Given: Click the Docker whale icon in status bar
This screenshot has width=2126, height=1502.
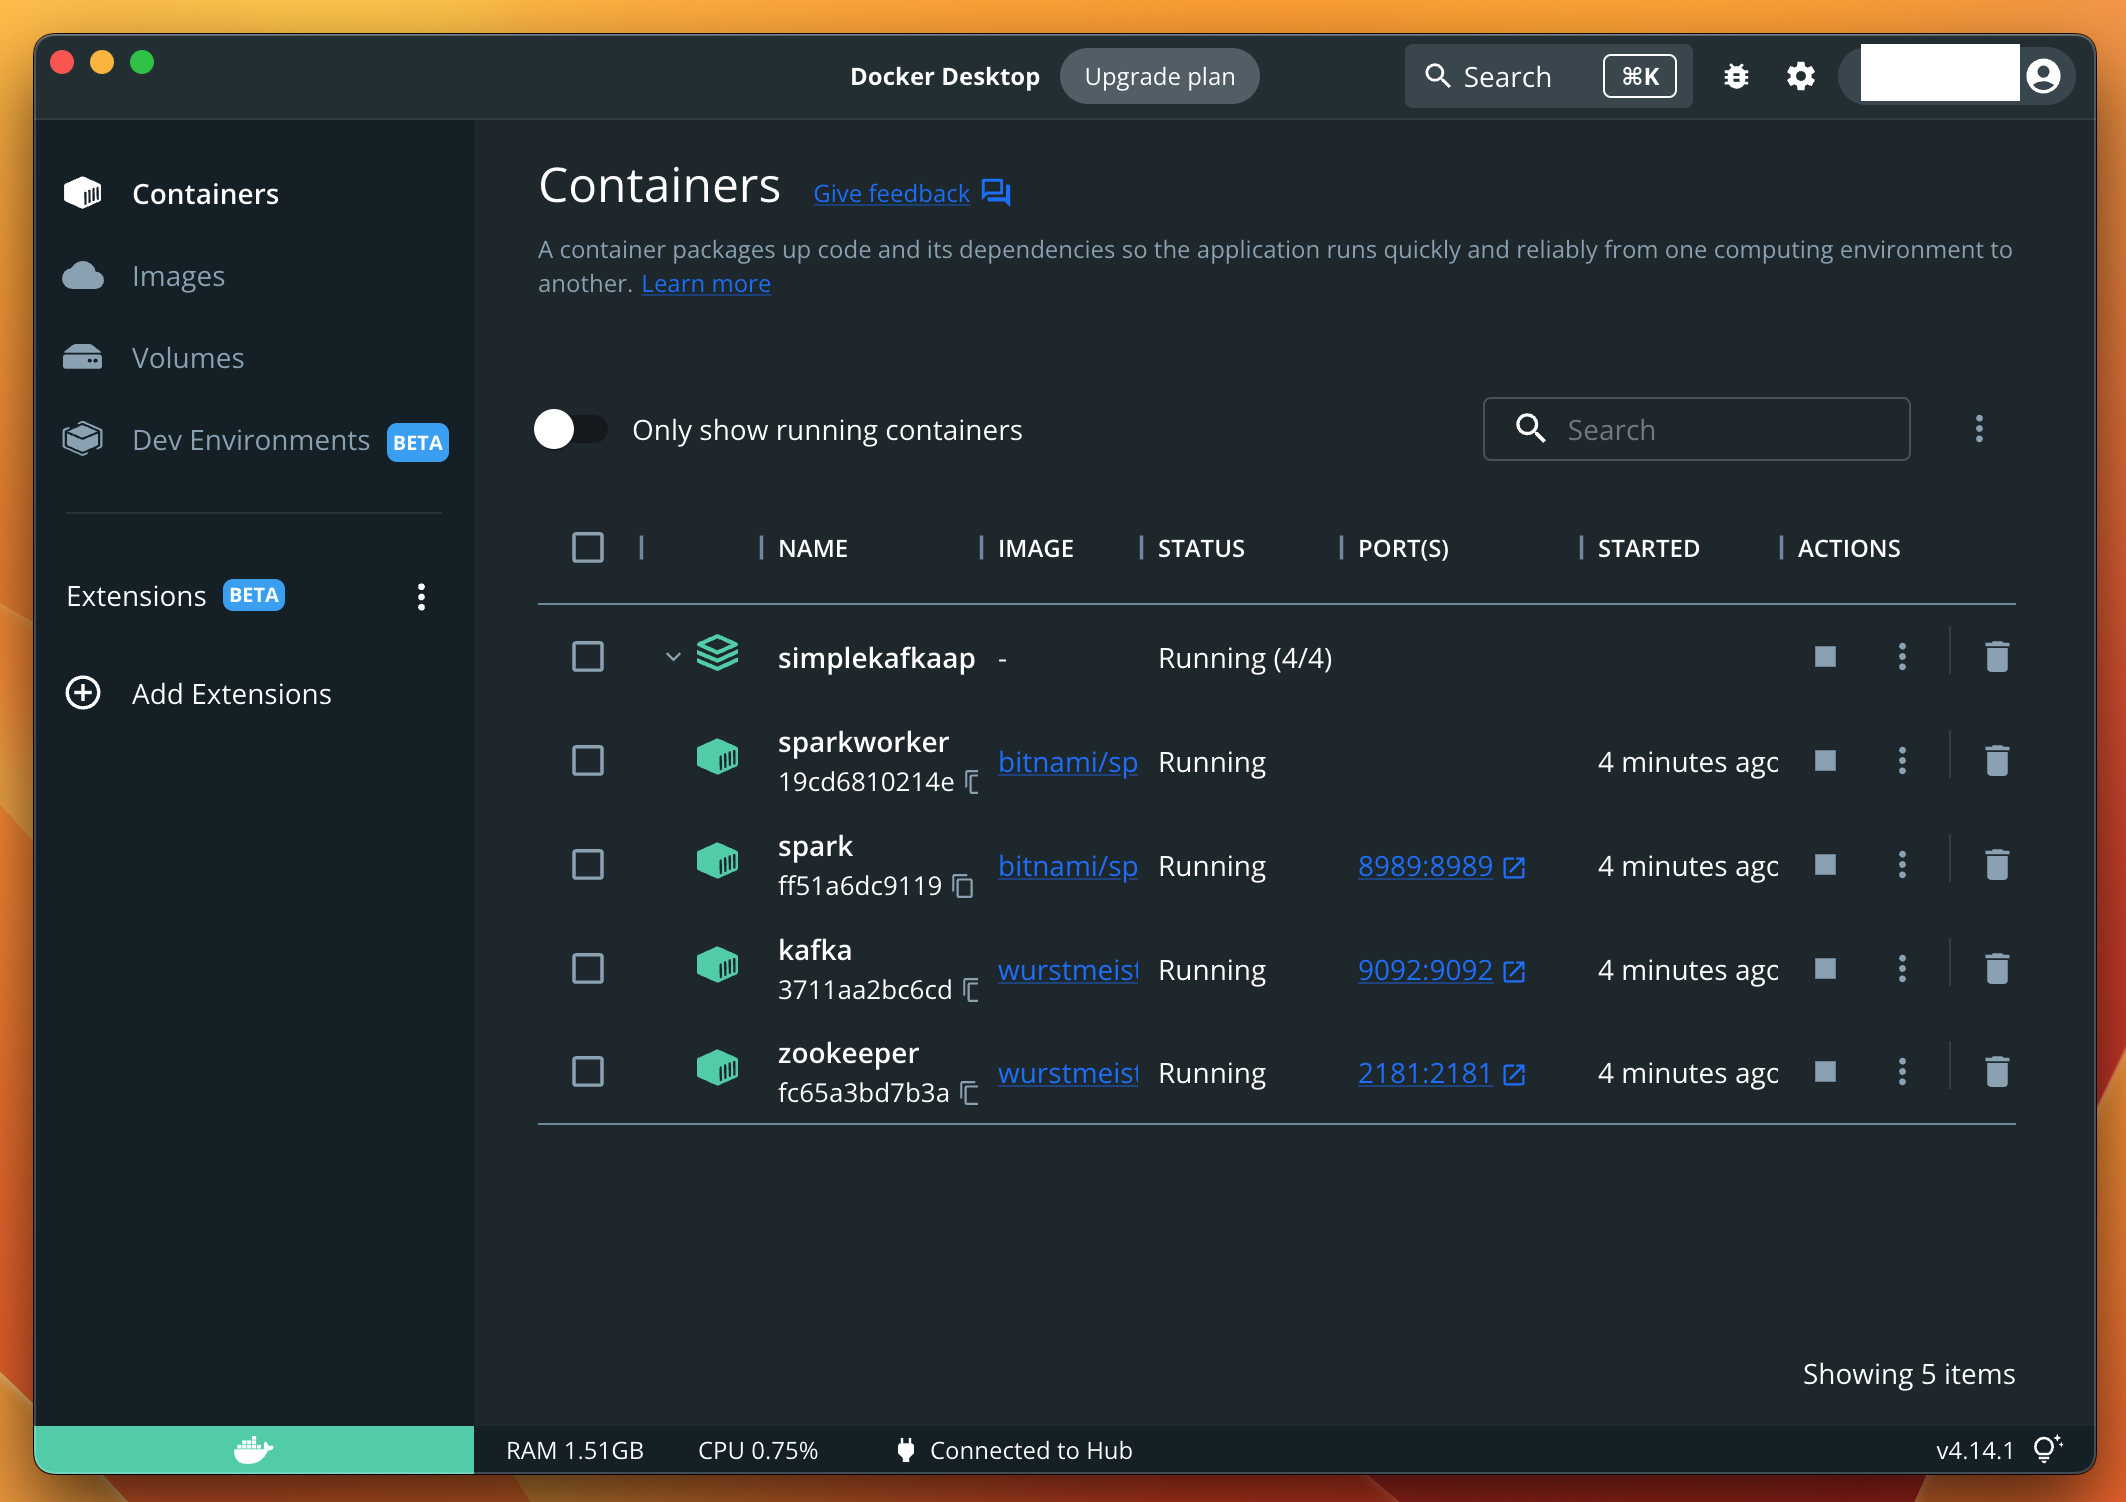Looking at the screenshot, I should (x=253, y=1449).
